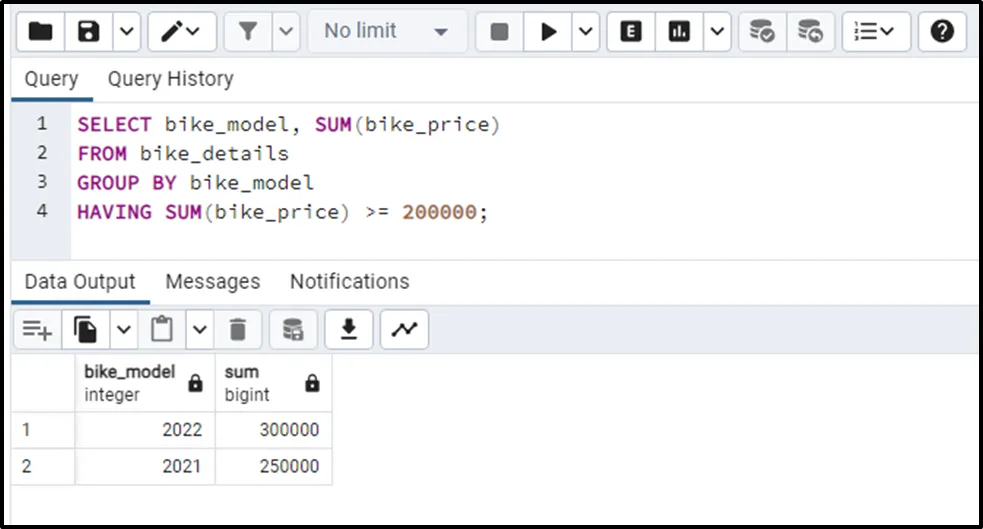Open the query tool Help icon

click(x=941, y=32)
